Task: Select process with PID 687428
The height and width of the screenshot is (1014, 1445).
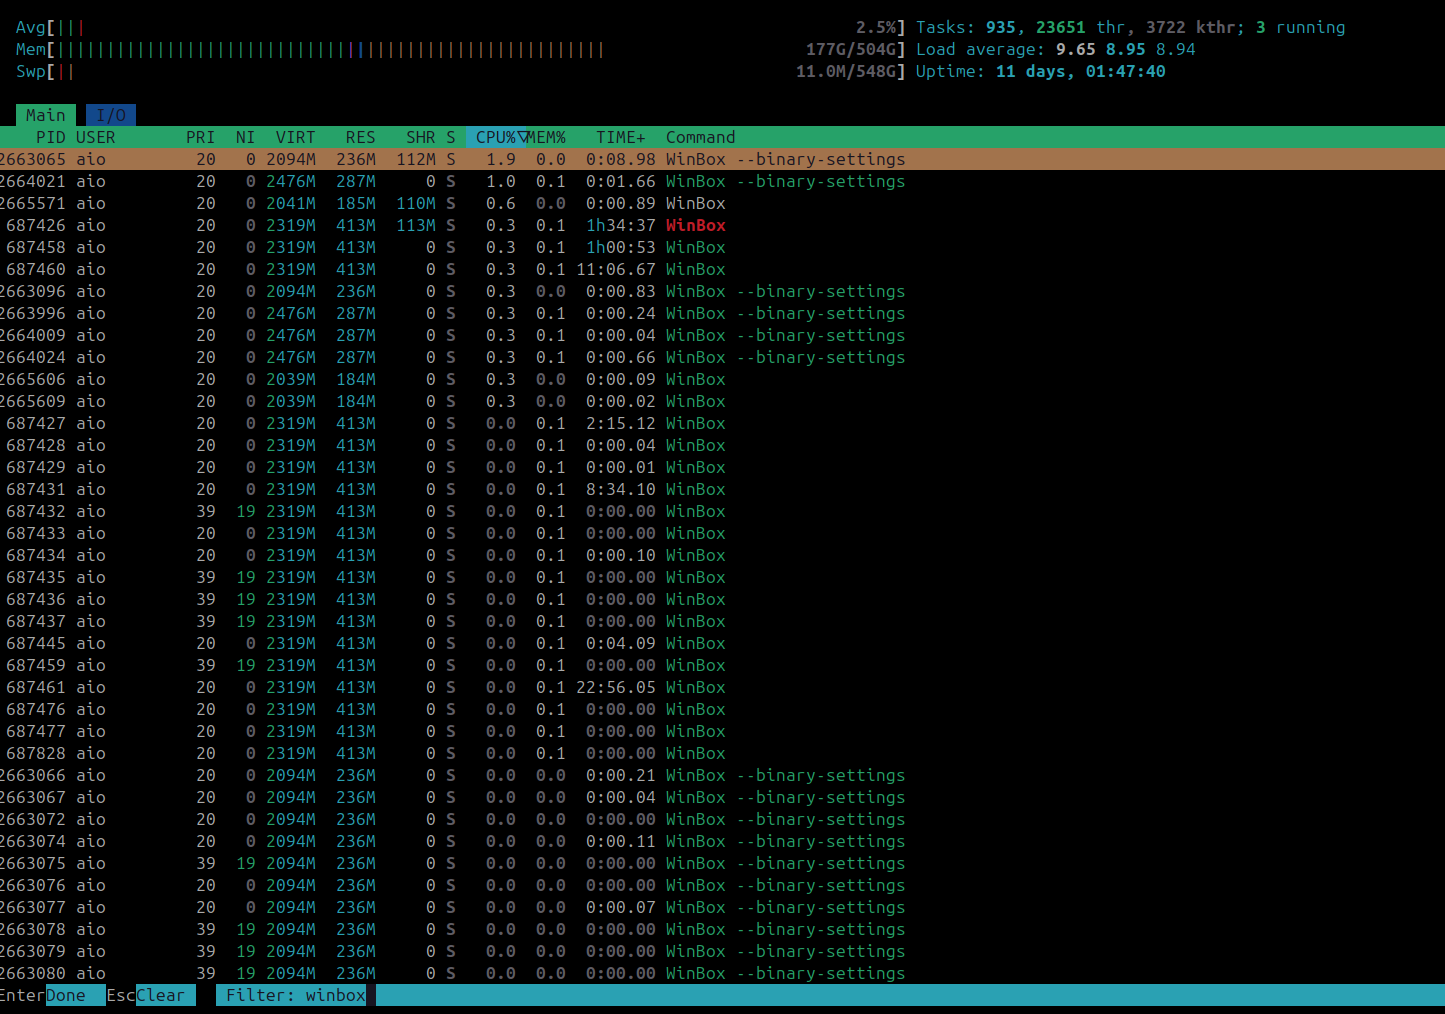Action: 722,445
